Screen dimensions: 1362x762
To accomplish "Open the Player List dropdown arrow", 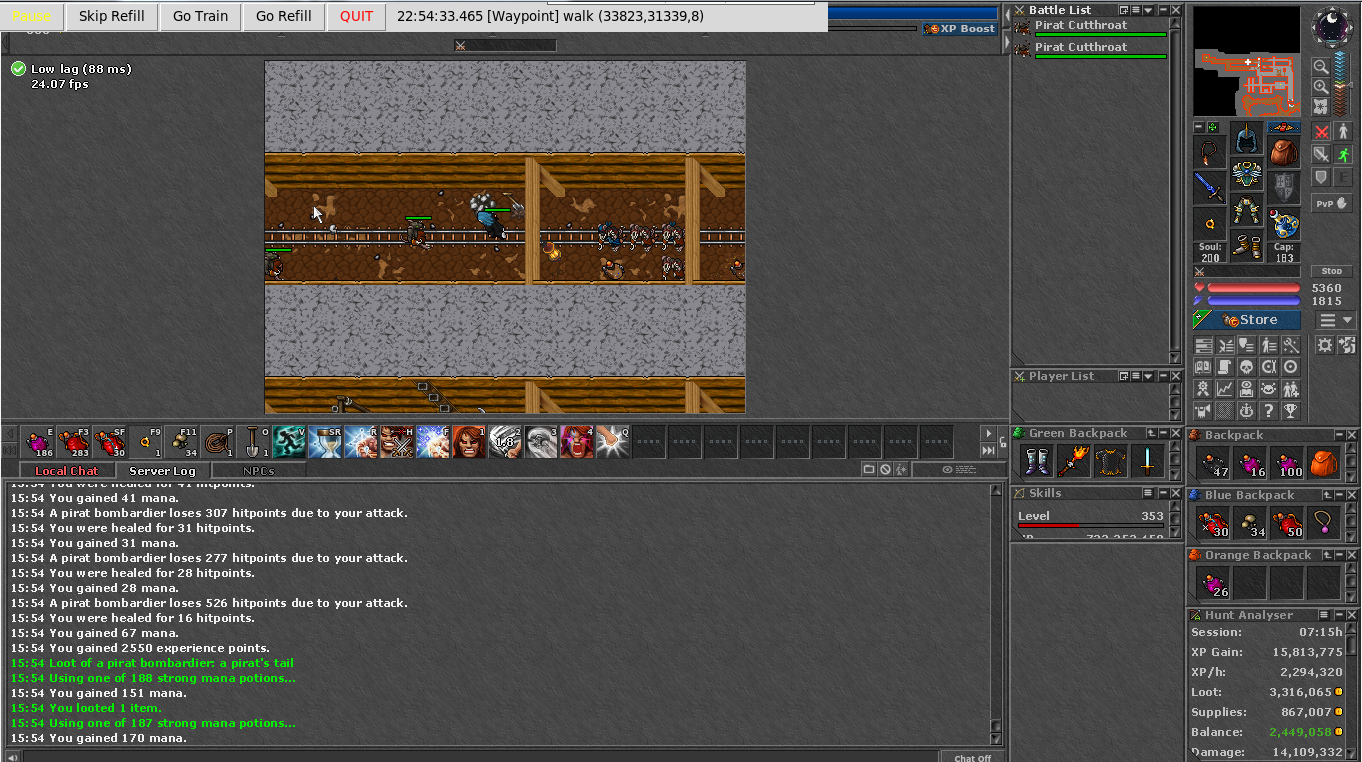I will [x=1150, y=376].
